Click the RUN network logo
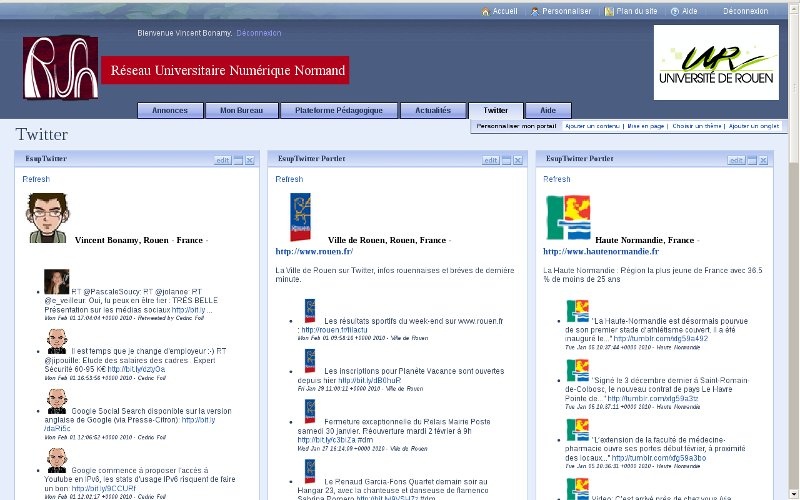Viewport: 800px width, 500px height. click(60, 68)
